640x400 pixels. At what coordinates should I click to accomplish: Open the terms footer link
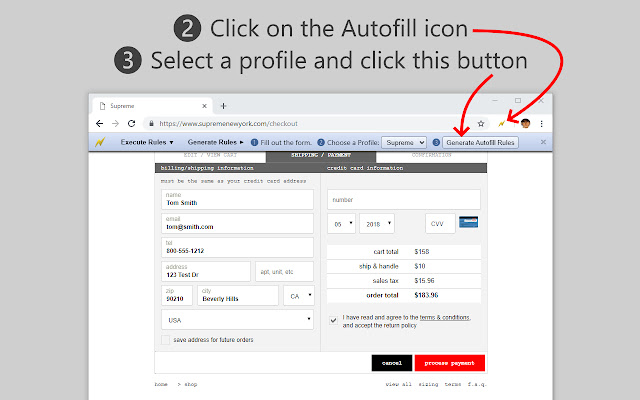point(453,384)
